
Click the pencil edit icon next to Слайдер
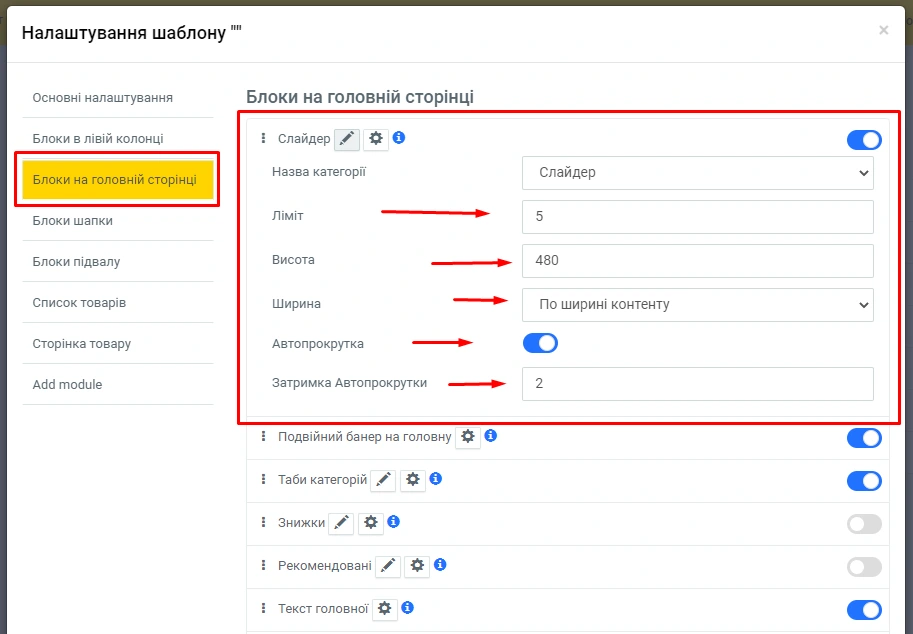tap(346, 139)
